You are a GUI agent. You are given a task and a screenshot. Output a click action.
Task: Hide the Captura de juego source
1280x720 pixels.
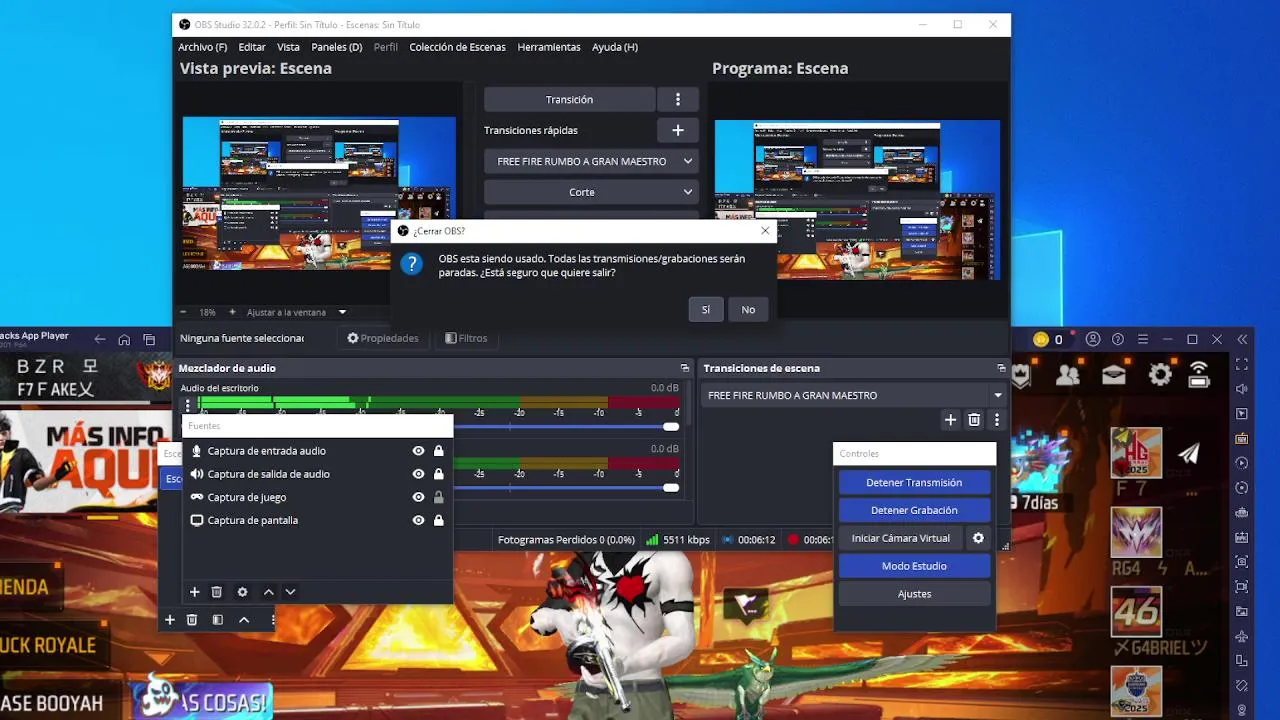[x=418, y=497]
